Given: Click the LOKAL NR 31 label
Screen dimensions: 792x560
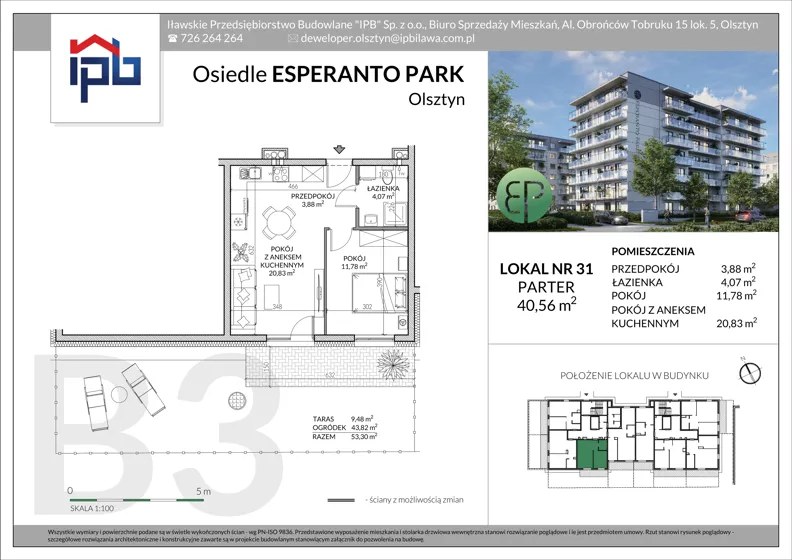Looking at the screenshot, I should [546, 269].
